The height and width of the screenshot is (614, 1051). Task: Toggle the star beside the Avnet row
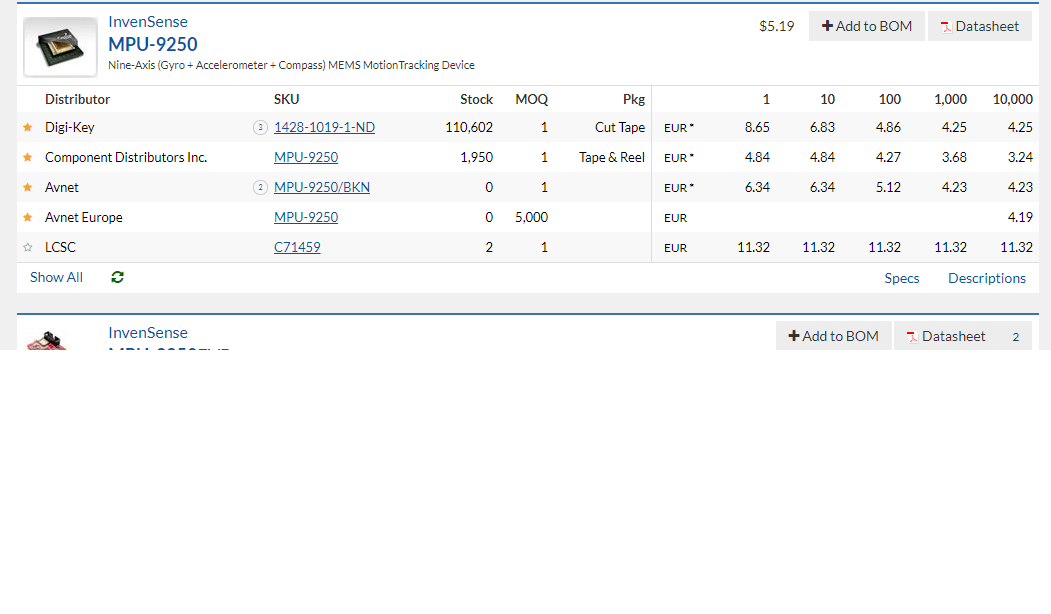point(27,188)
